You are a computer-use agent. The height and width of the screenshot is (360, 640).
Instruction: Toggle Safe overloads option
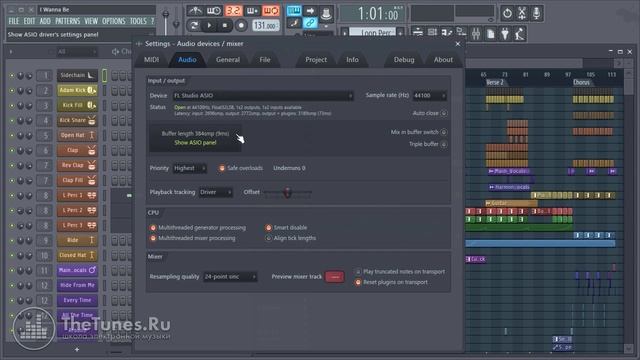(x=222, y=168)
